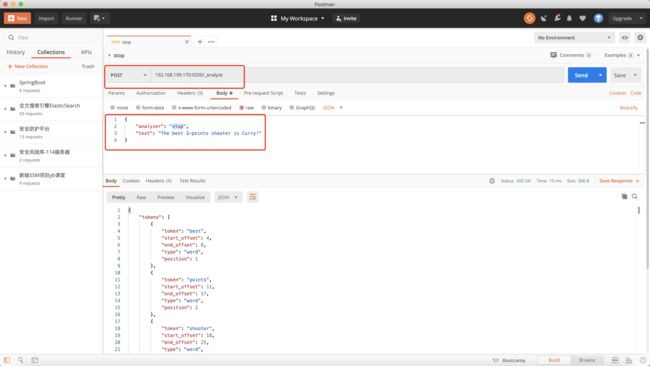This screenshot has height=366, width=650.
Task: Open the Comments panel
Action: pos(570,55)
